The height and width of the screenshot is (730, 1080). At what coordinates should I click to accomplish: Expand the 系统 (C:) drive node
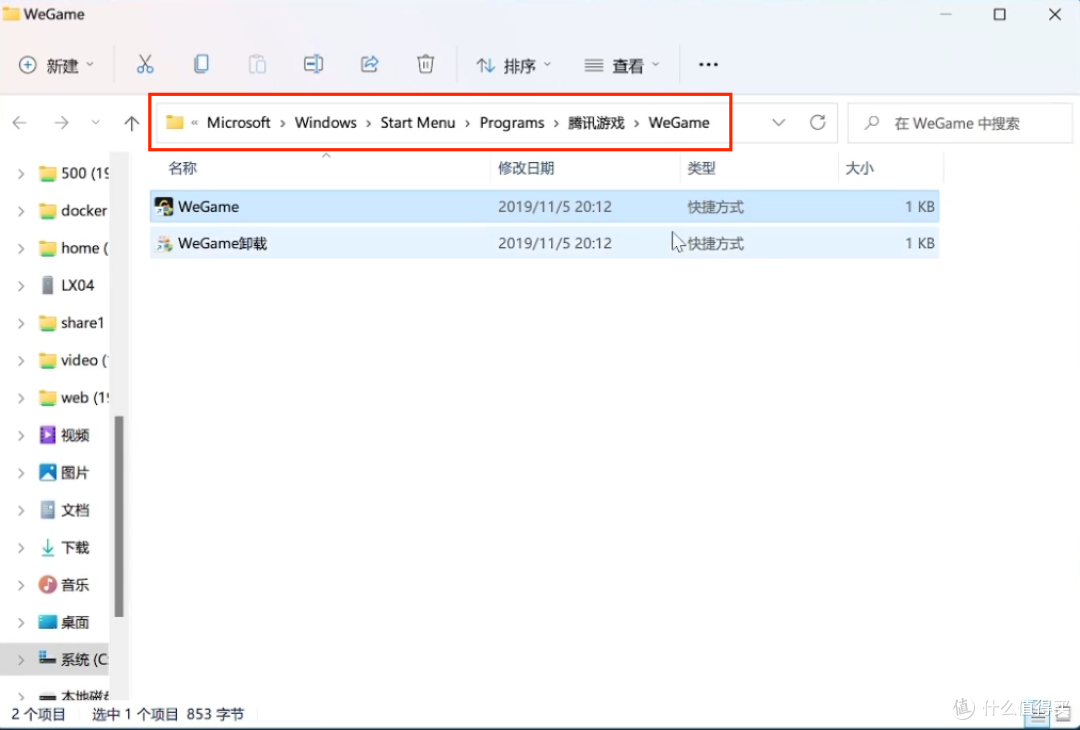pos(21,660)
